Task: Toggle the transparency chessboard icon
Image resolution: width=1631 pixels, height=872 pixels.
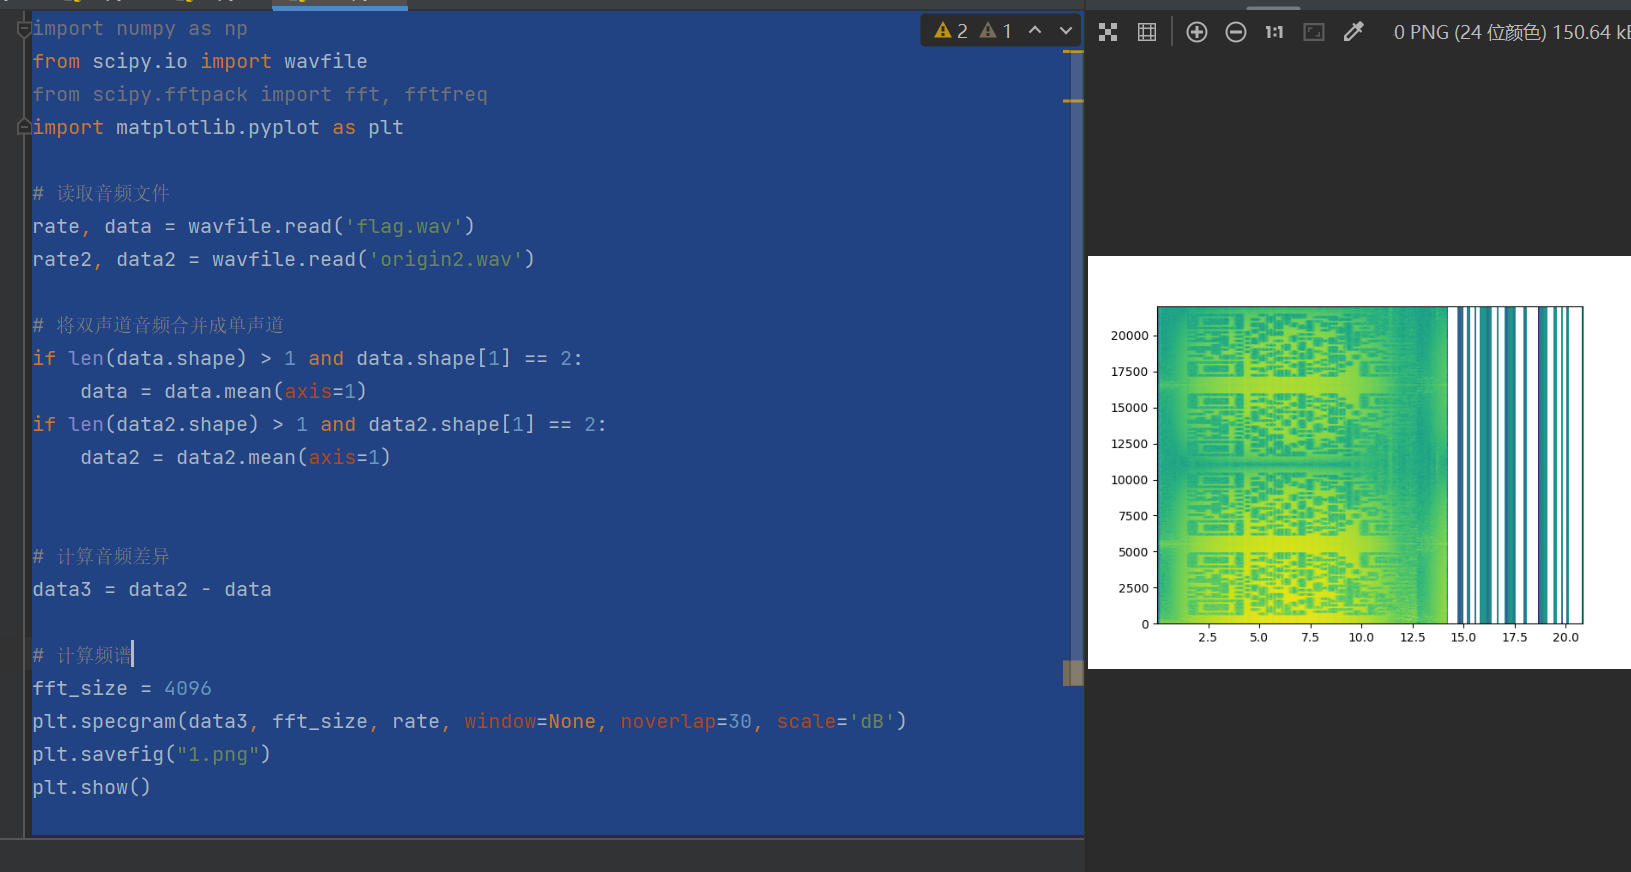Action: click(1108, 32)
